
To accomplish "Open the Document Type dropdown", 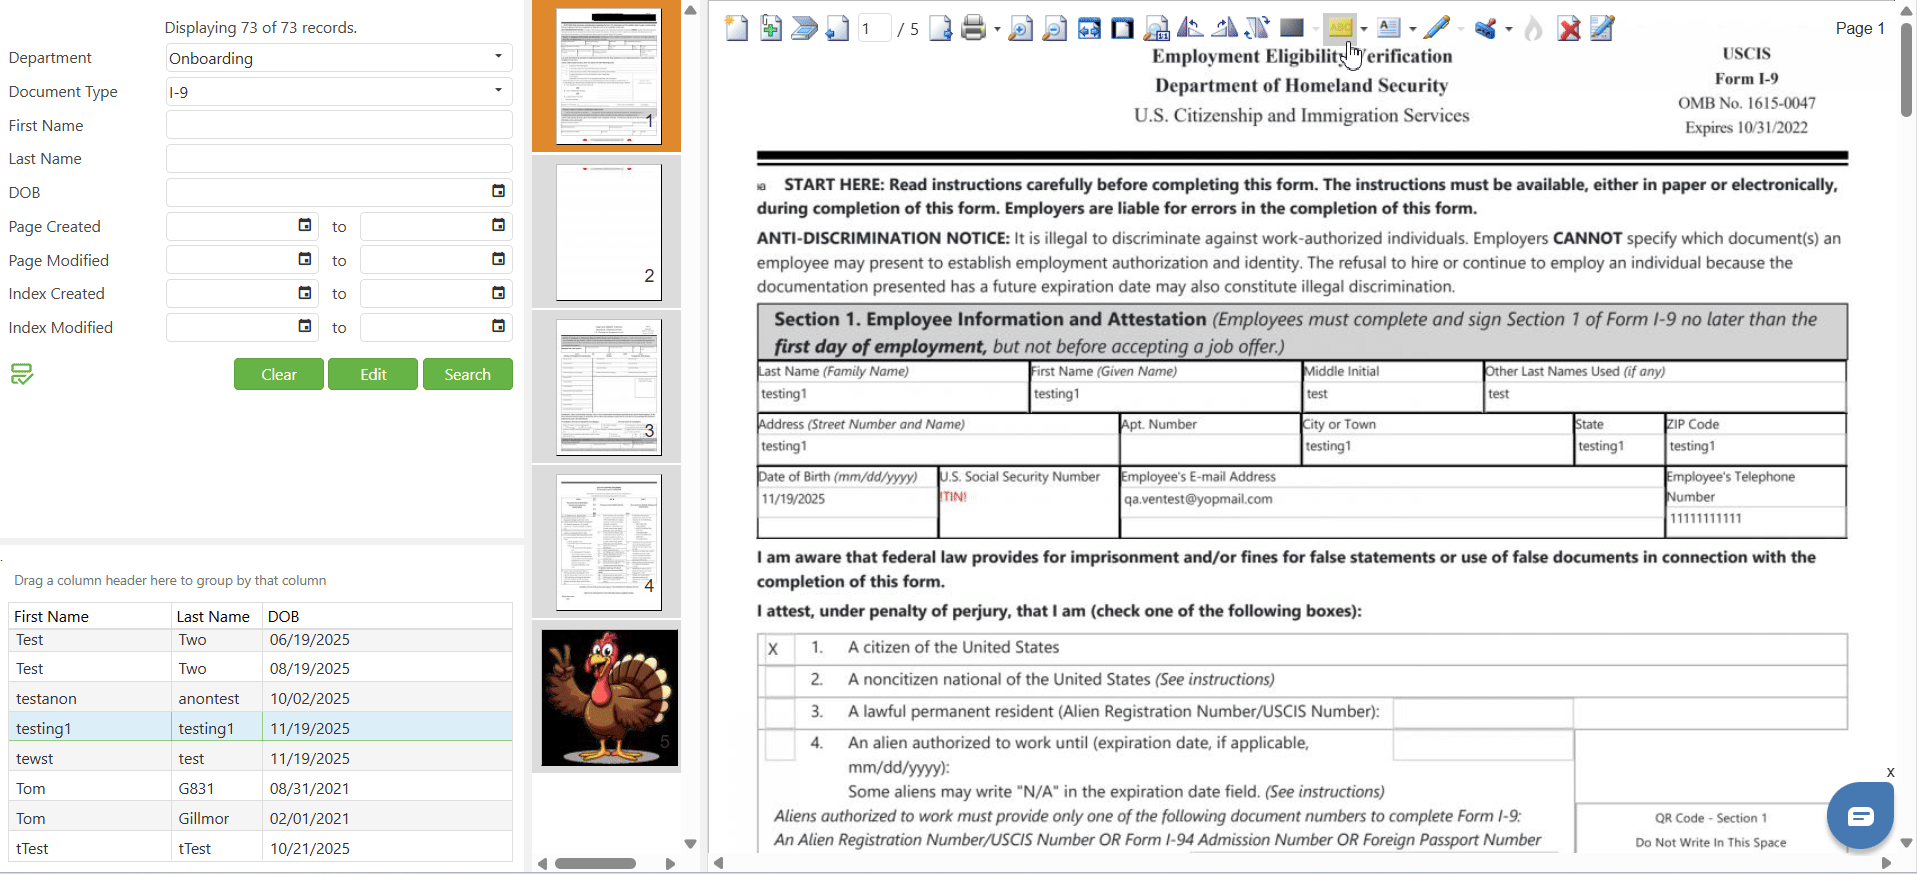I will (498, 90).
